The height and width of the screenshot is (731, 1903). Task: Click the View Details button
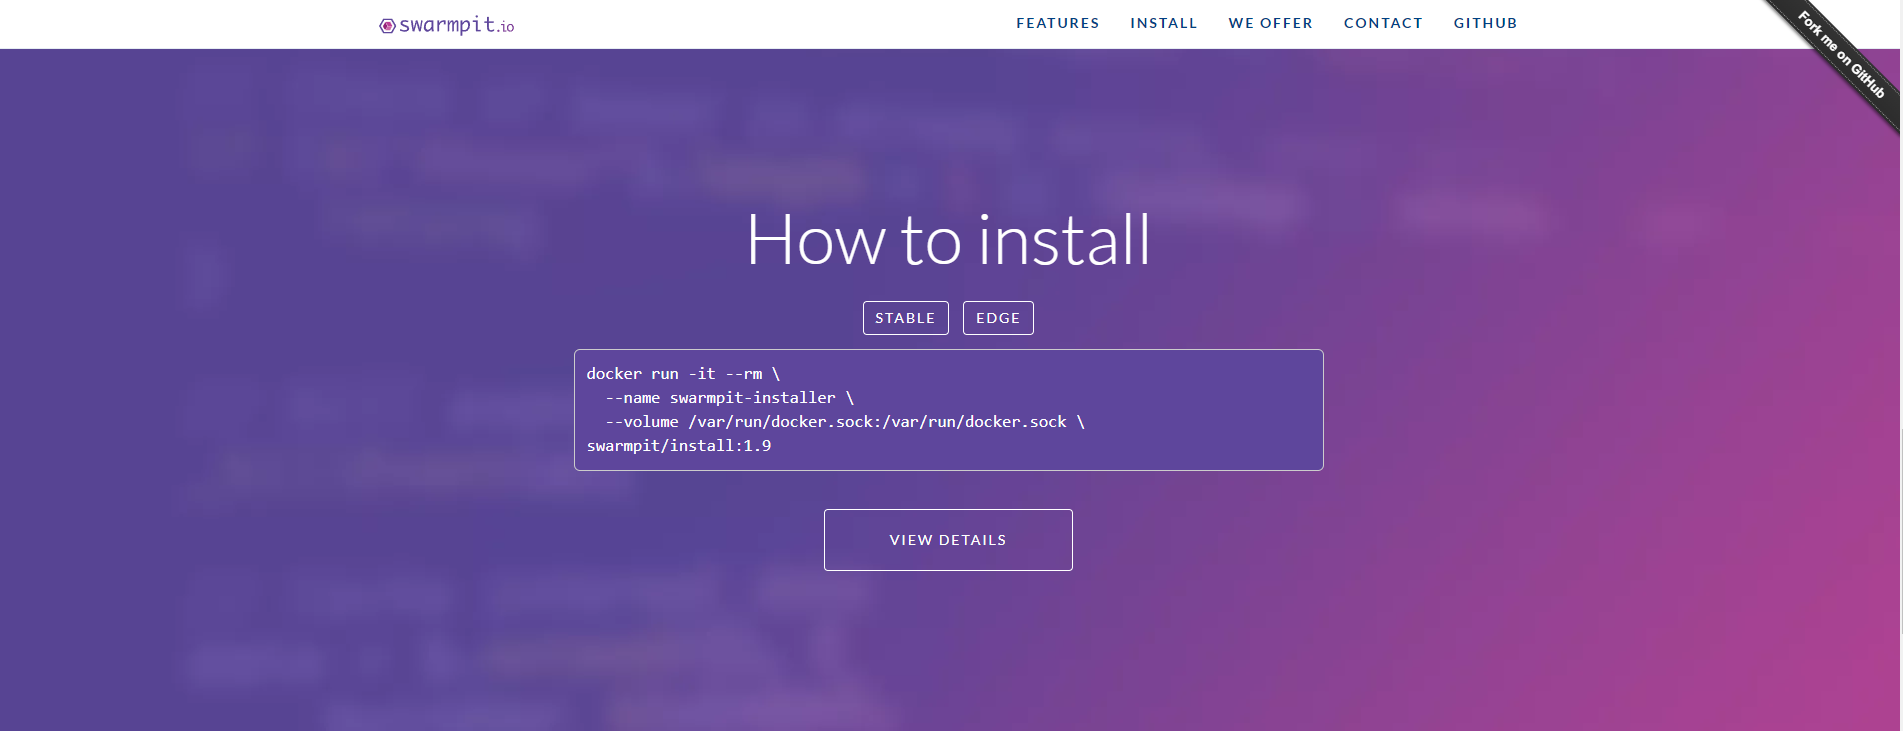click(948, 540)
